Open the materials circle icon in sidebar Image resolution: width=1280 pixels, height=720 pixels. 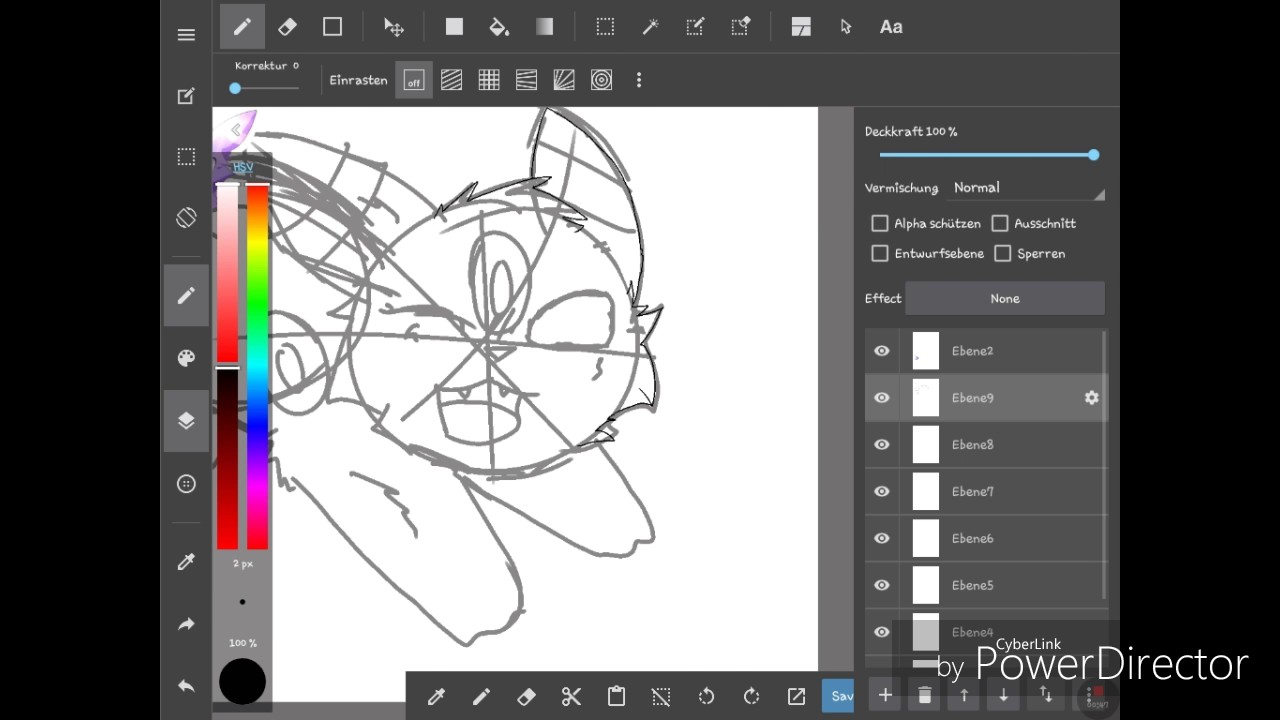pyautogui.click(x=186, y=484)
